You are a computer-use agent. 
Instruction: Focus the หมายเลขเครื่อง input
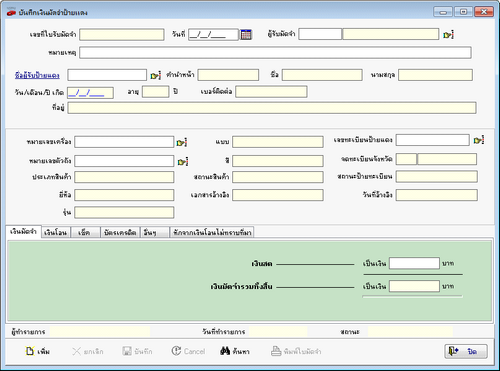[x=124, y=142]
